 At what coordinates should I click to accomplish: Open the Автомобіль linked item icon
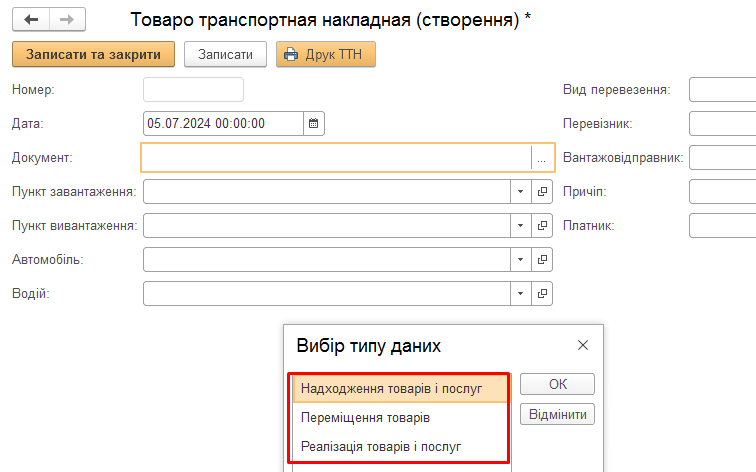(x=543, y=260)
